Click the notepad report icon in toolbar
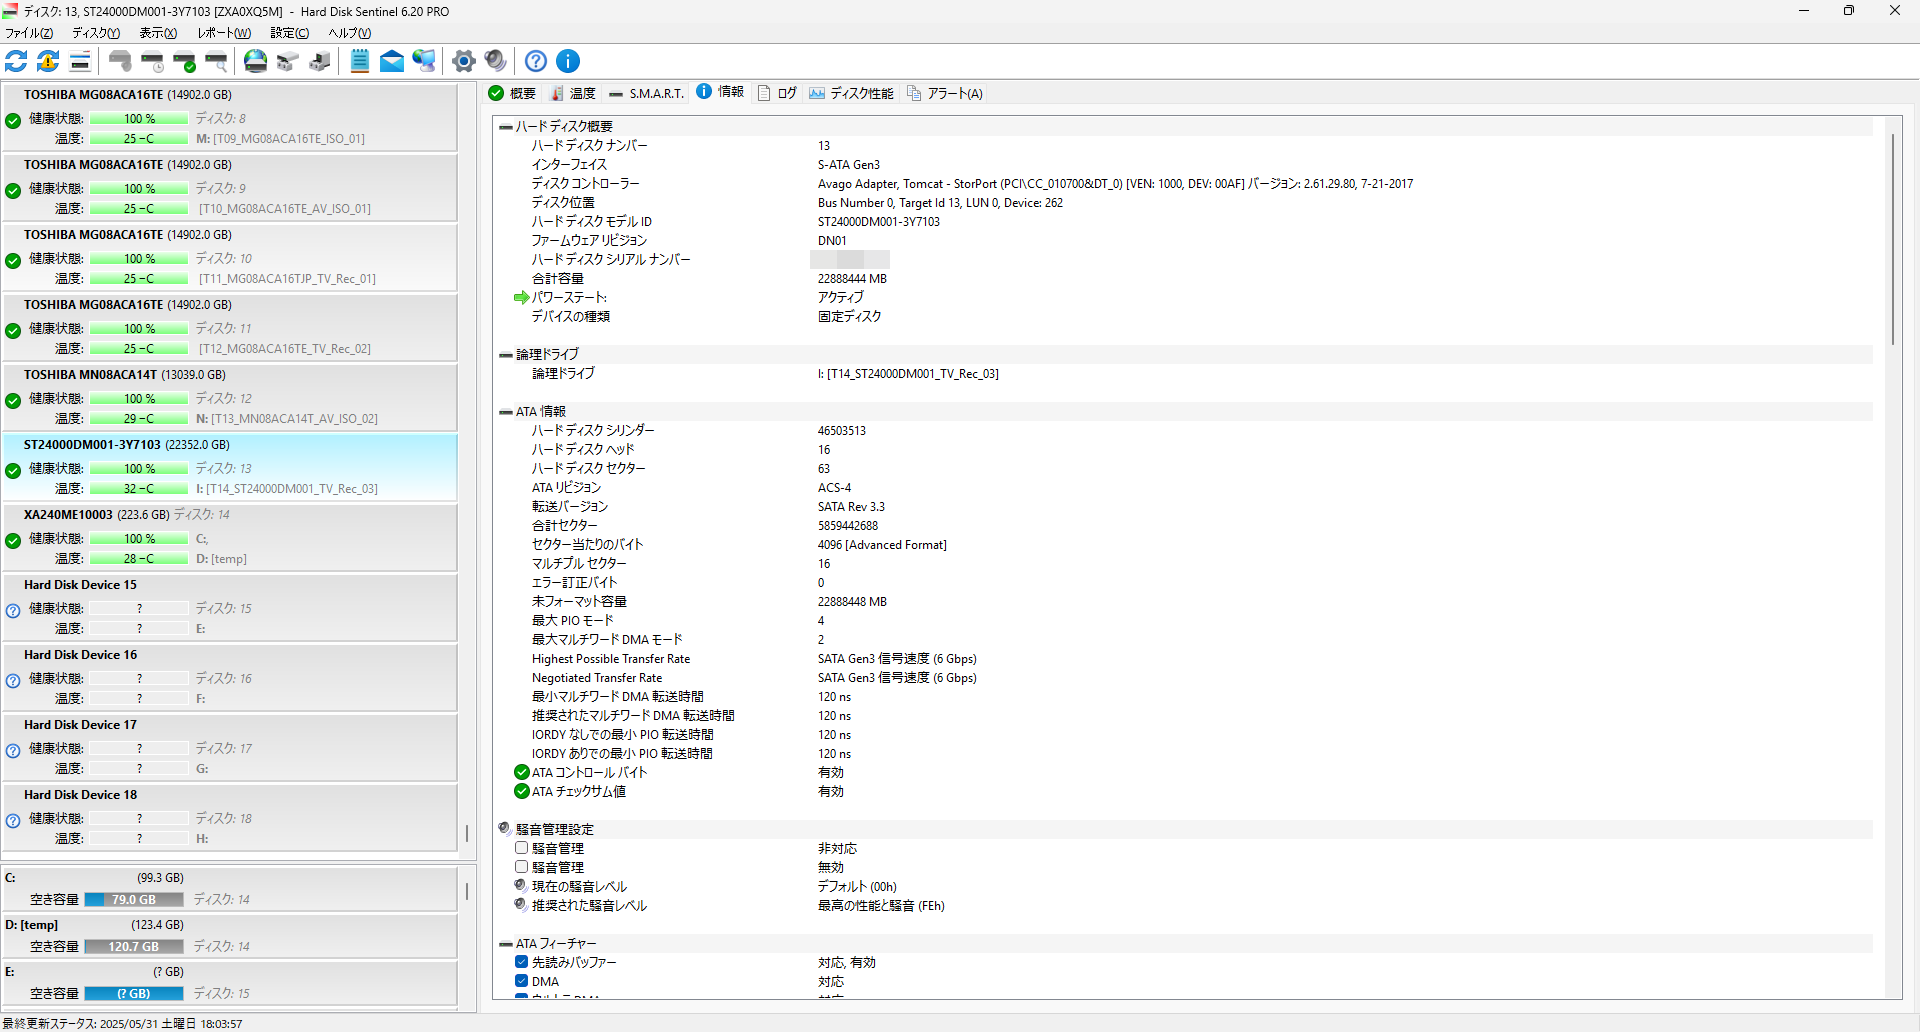Image resolution: width=1920 pixels, height=1032 pixels. [360, 61]
